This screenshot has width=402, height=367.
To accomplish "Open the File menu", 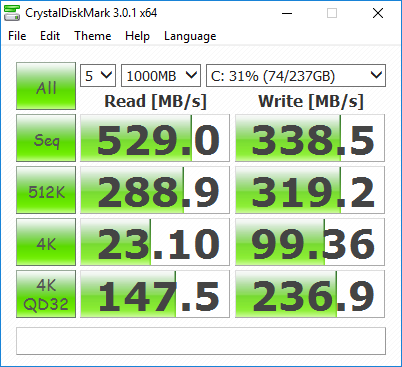I will click(17, 36).
